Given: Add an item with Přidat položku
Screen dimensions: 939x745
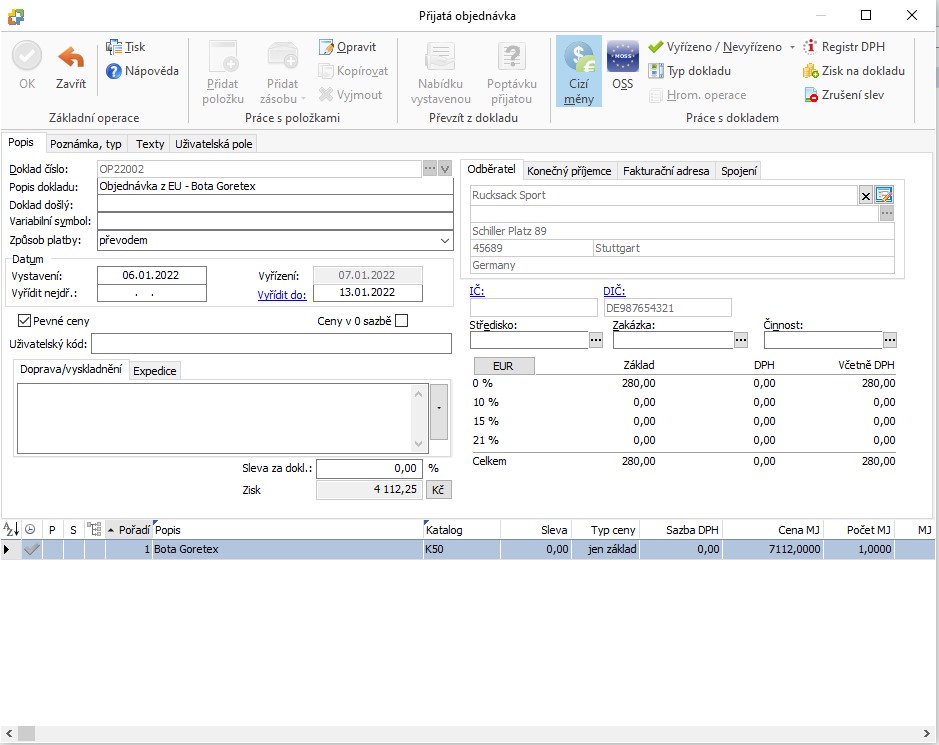Looking at the screenshot, I should pos(223,73).
